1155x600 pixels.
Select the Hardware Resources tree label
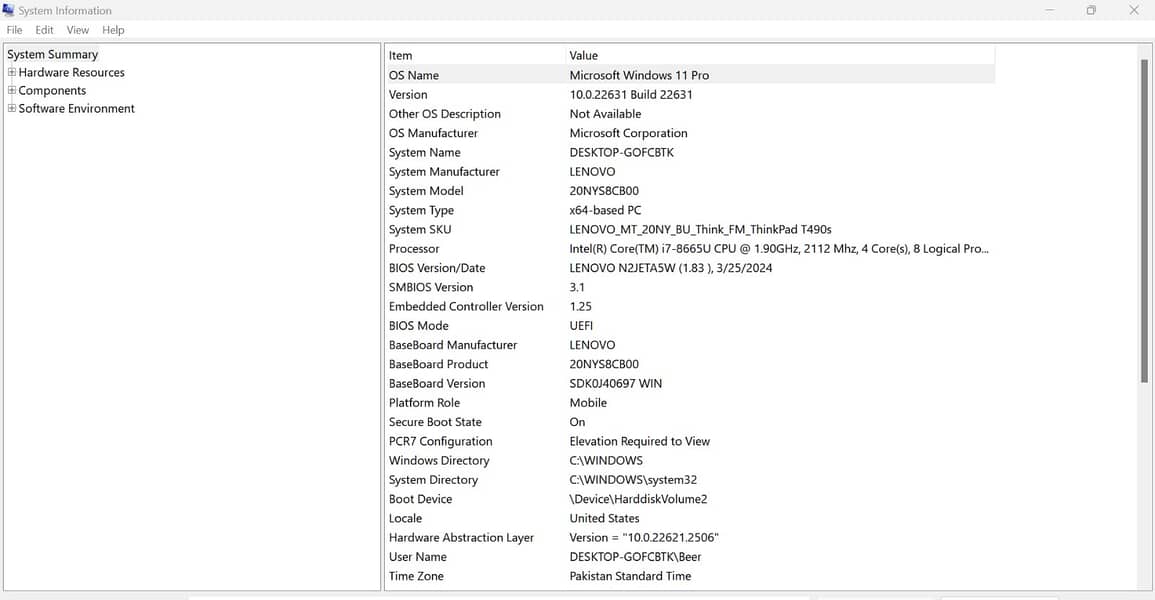tap(71, 72)
